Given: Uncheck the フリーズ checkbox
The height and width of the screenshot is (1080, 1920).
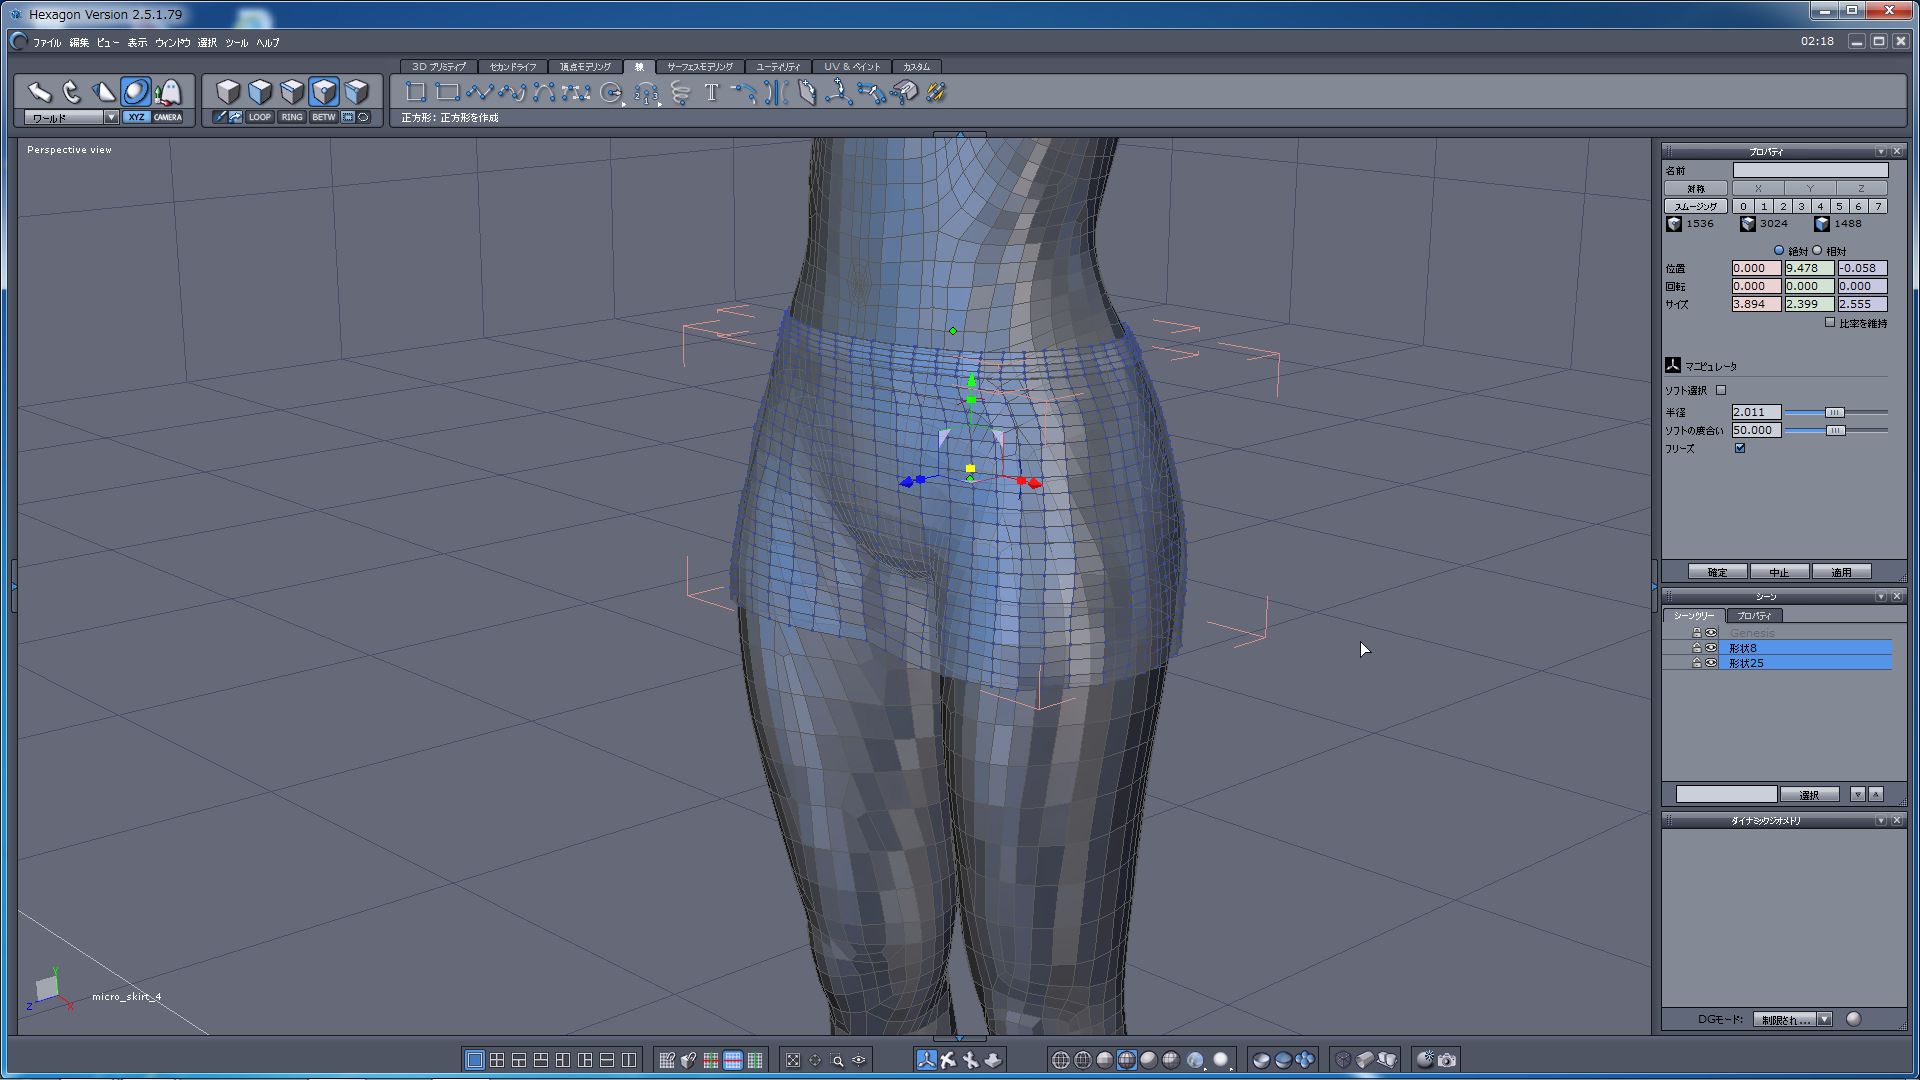Looking at the screenshot, I should tap(1740, 448).
